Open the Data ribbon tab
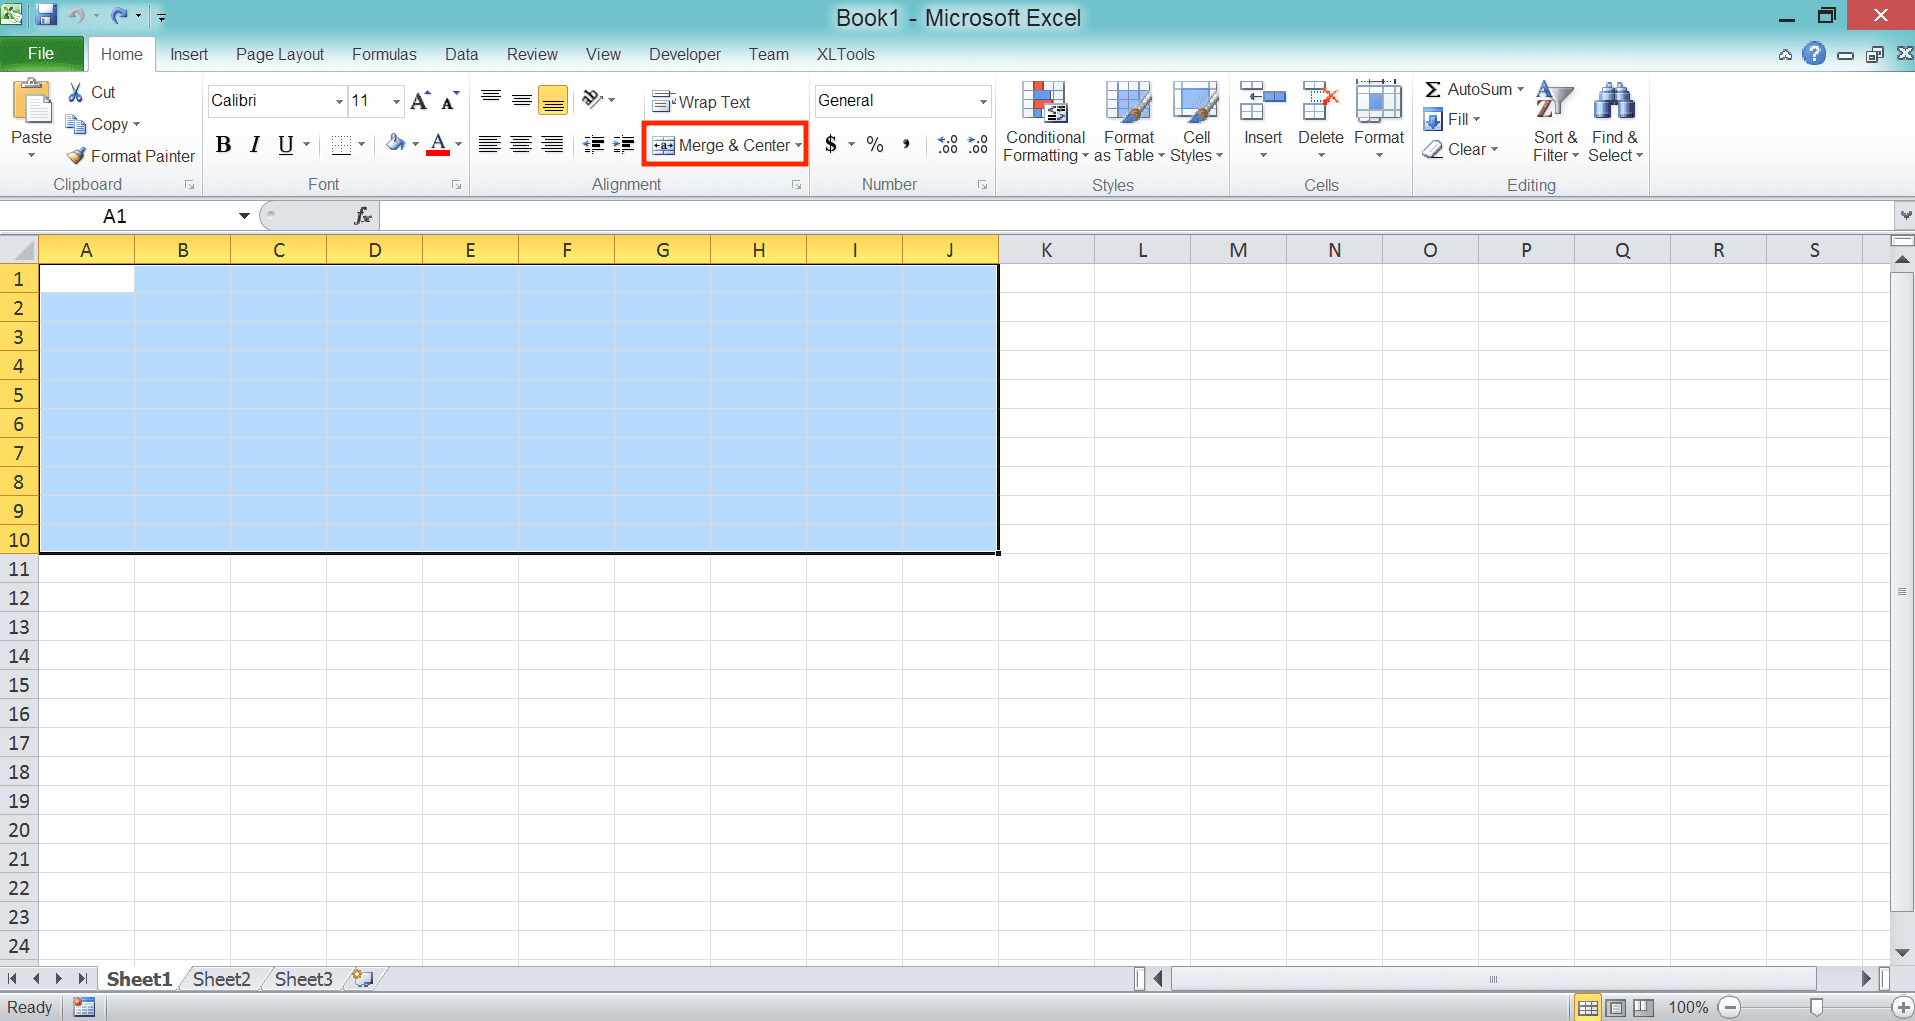This screenshot has width=1915, height=1021. point(461,54)
